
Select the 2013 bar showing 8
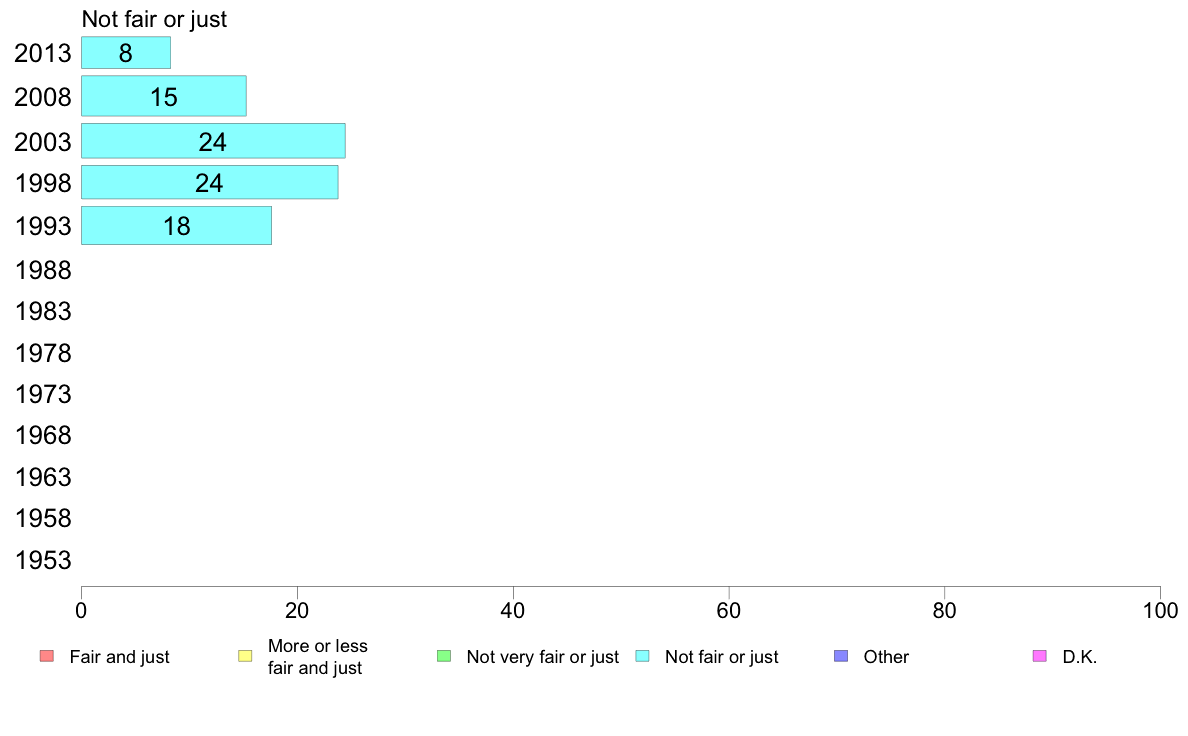tap(126, 53)
